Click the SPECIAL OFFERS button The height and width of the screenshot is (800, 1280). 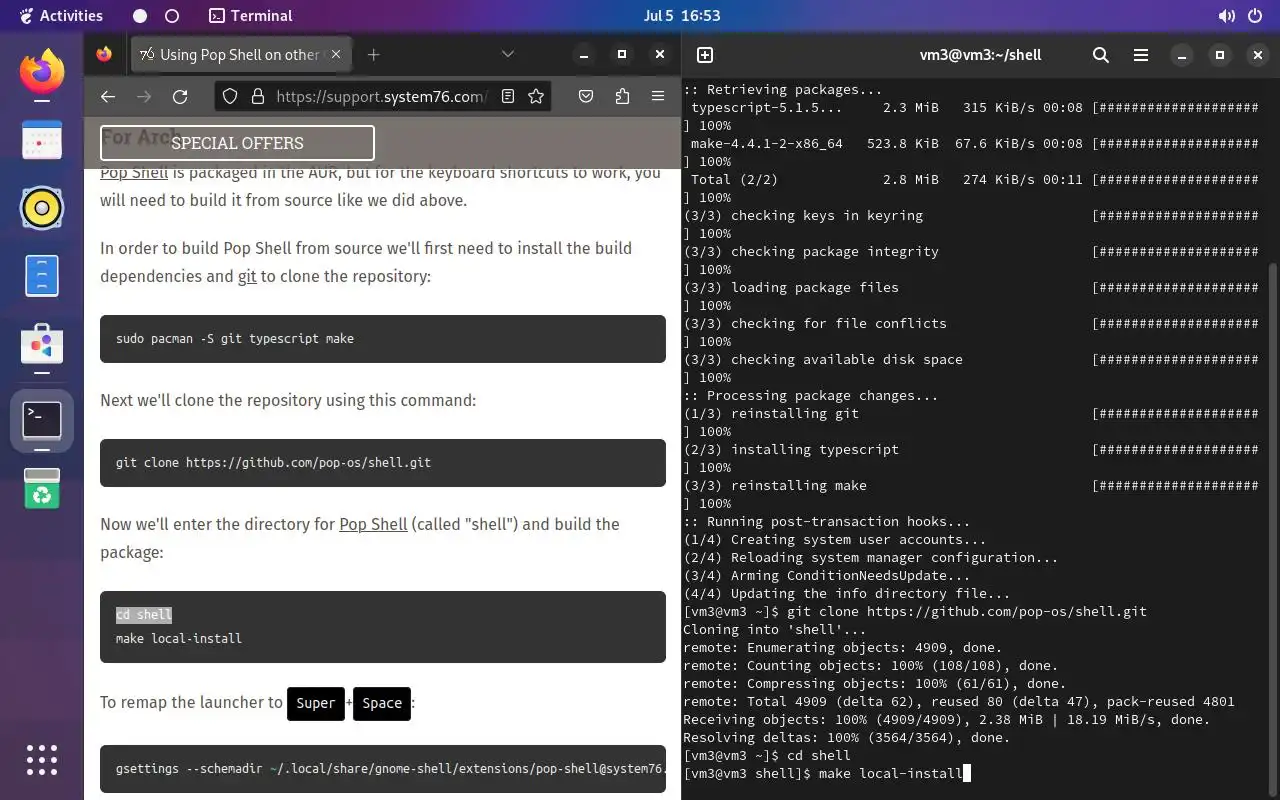tap(237, 143)
